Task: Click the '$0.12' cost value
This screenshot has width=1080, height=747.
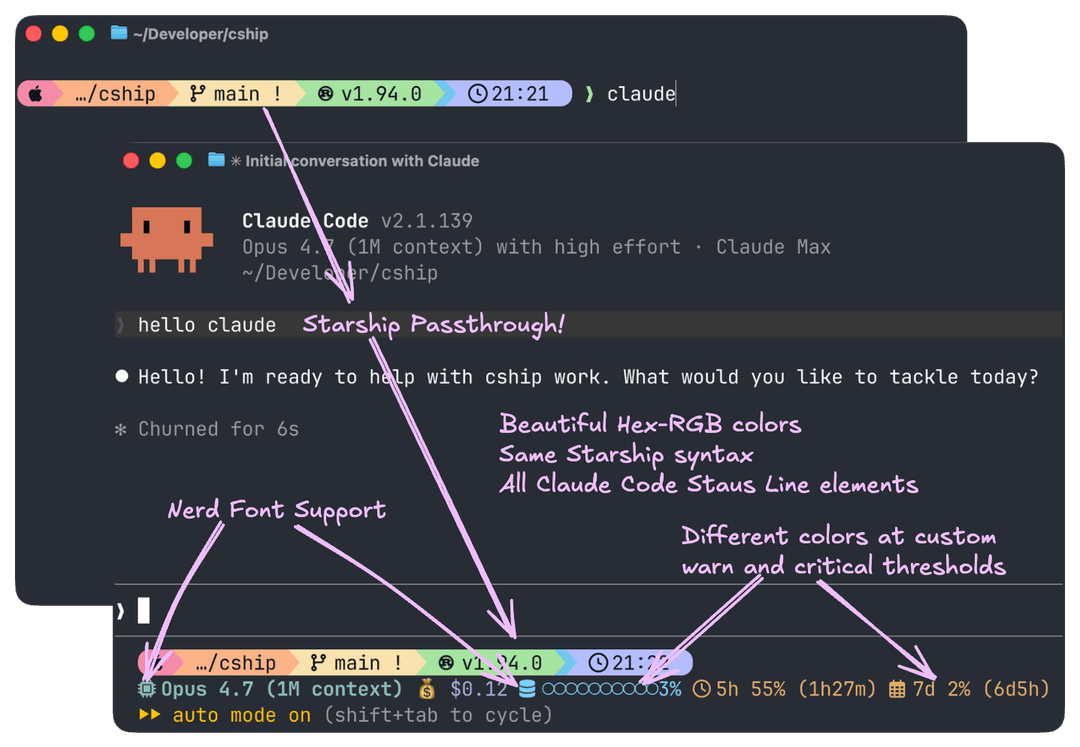Action: (479, 688)
